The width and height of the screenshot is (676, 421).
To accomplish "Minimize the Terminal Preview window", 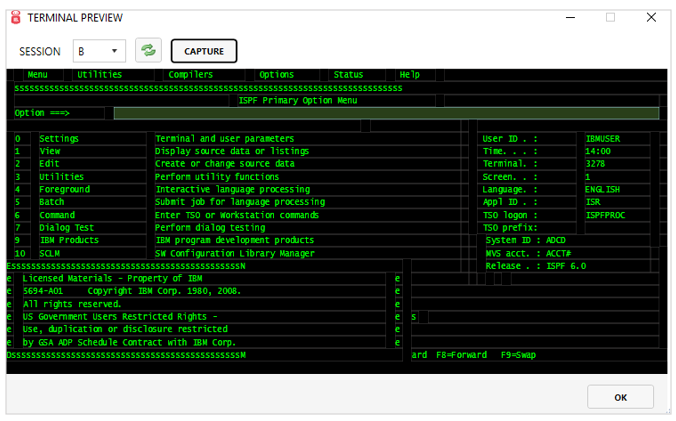I will click(570, 18).
